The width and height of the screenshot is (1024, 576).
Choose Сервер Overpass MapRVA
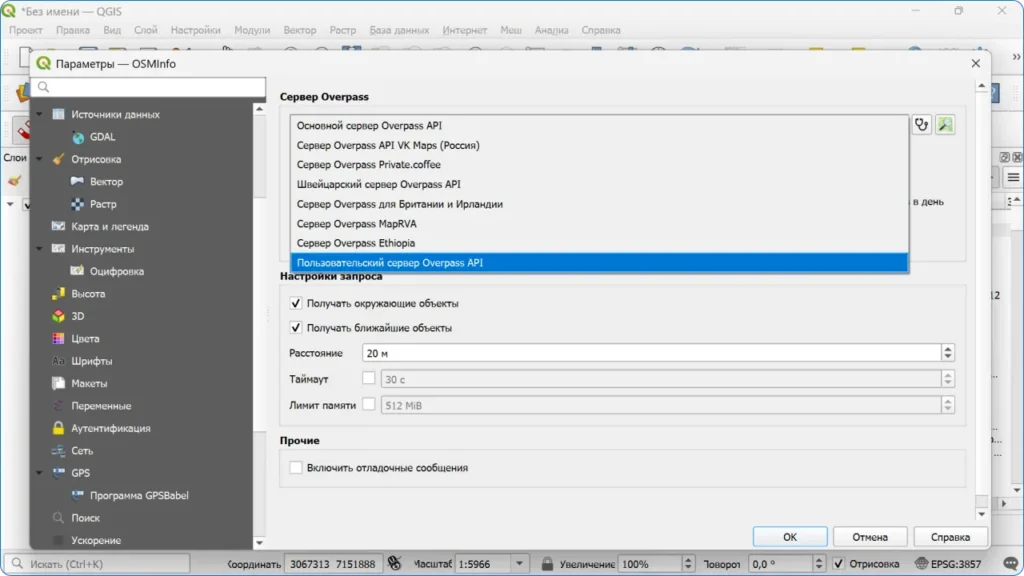point(599,223)
